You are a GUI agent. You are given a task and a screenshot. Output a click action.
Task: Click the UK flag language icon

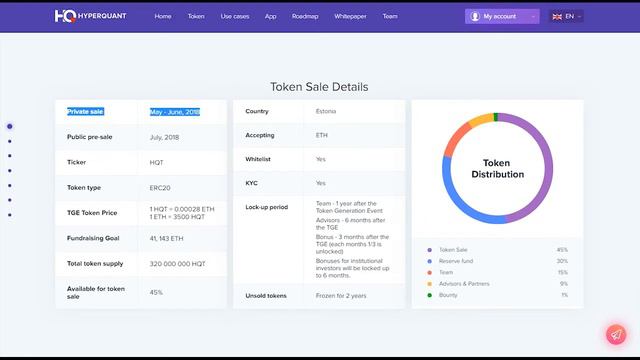[x=557, y=17]
